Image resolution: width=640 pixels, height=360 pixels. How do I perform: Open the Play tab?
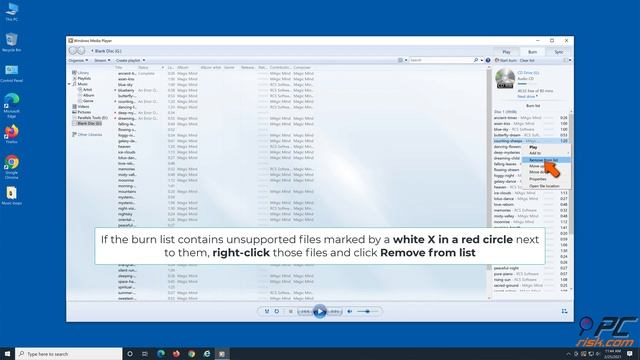tap(507, 52)
